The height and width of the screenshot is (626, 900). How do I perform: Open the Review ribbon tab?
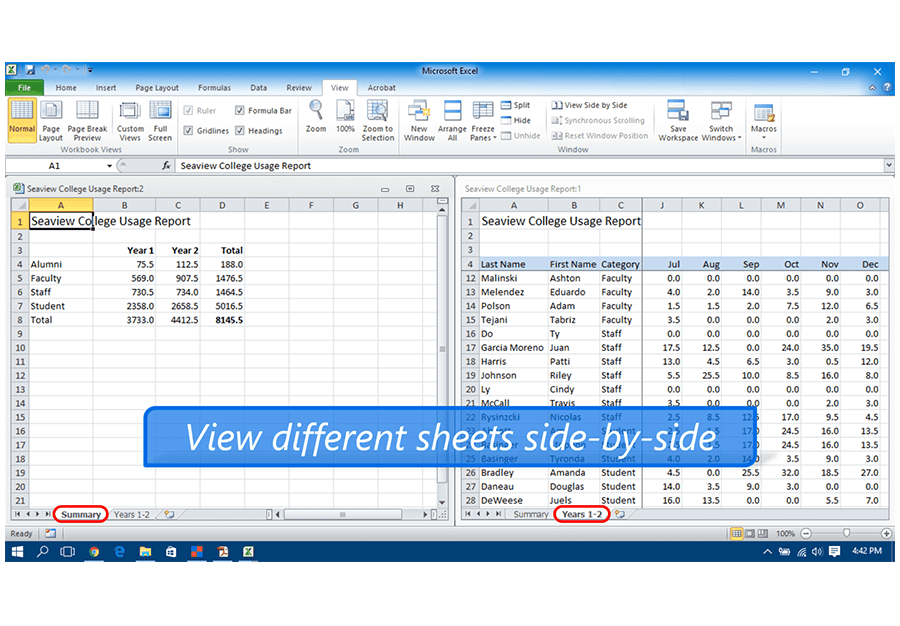coord(298,88)
